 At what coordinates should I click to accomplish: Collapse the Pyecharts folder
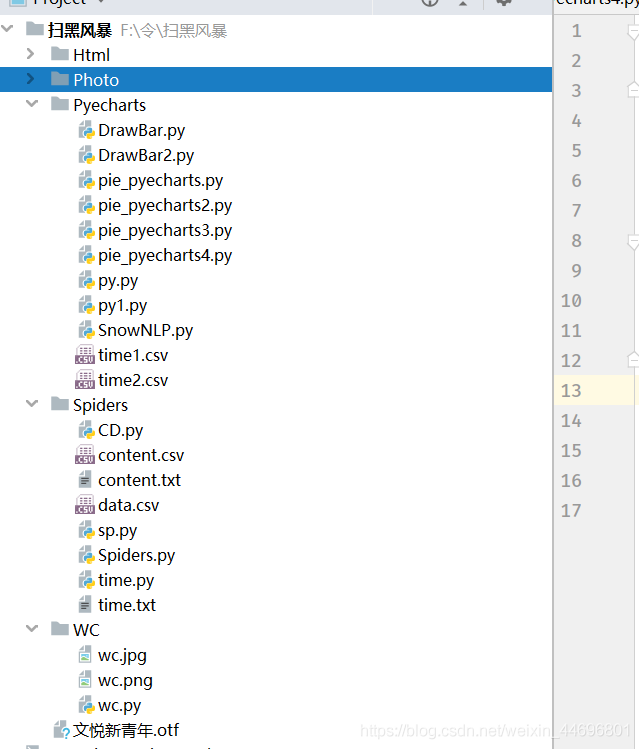[32, 104]
